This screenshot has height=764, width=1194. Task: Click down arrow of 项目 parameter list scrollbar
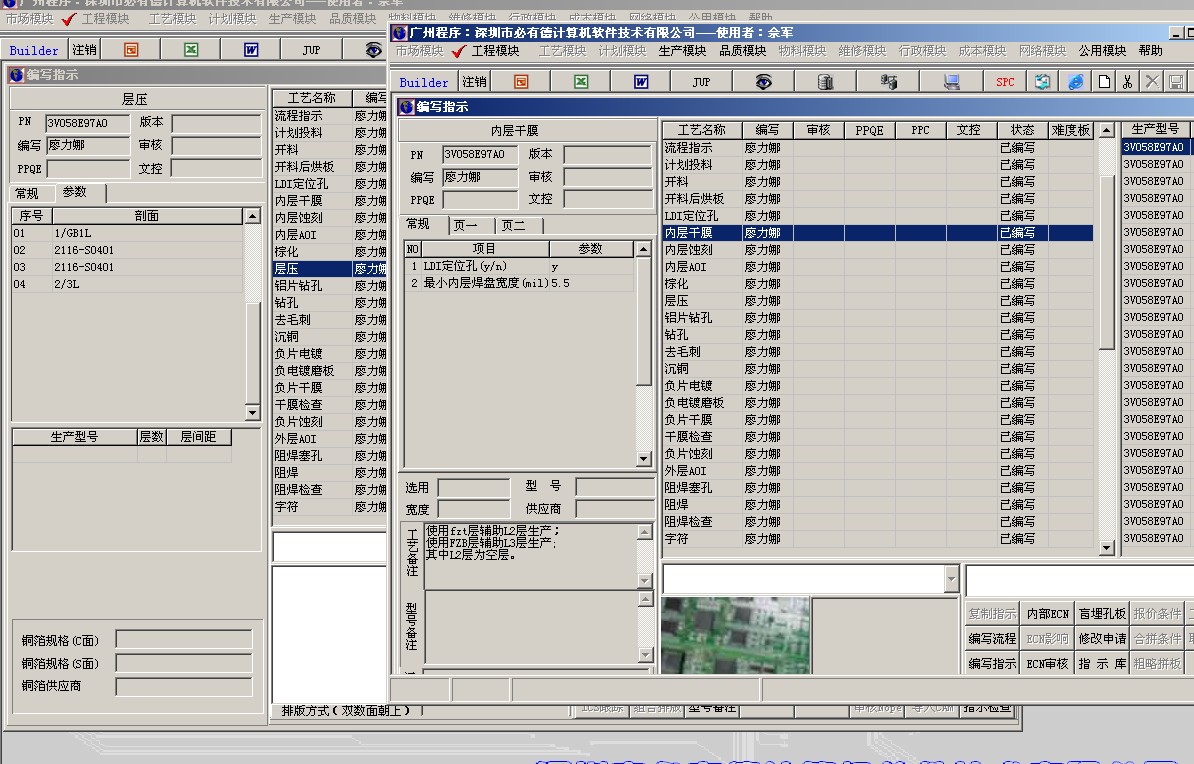tap(643, 459)
